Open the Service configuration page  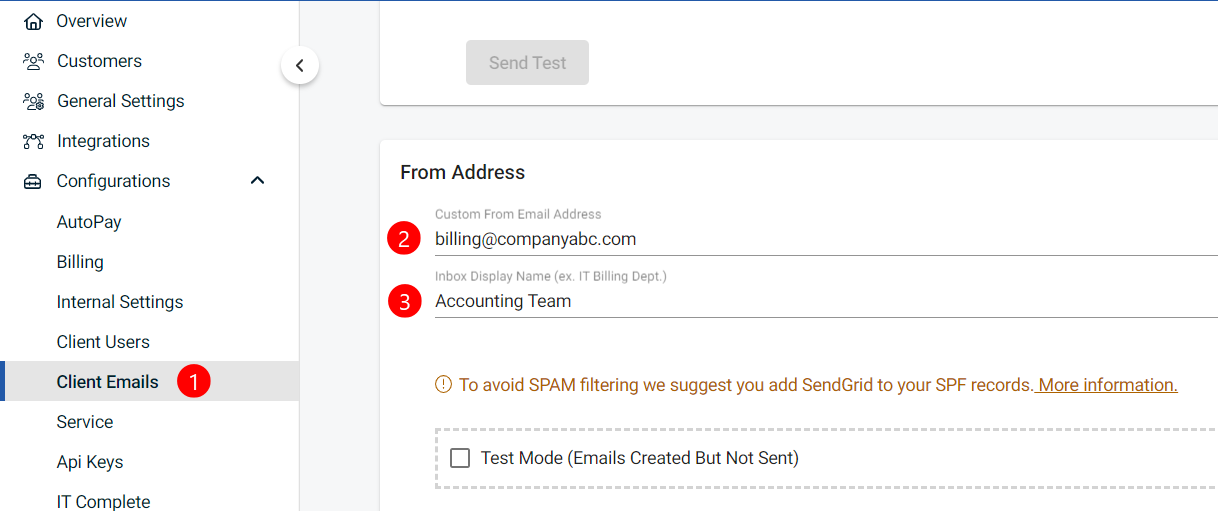click(85, 422)
